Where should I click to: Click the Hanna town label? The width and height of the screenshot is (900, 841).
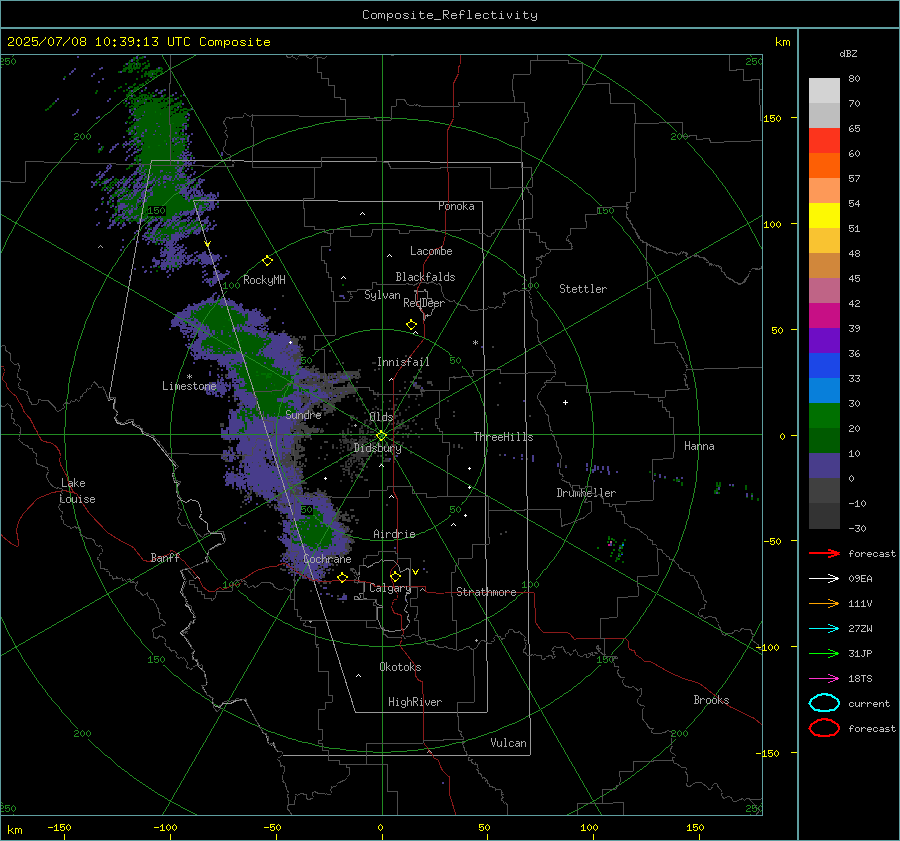pyautogui.click(x=699, y=446)
